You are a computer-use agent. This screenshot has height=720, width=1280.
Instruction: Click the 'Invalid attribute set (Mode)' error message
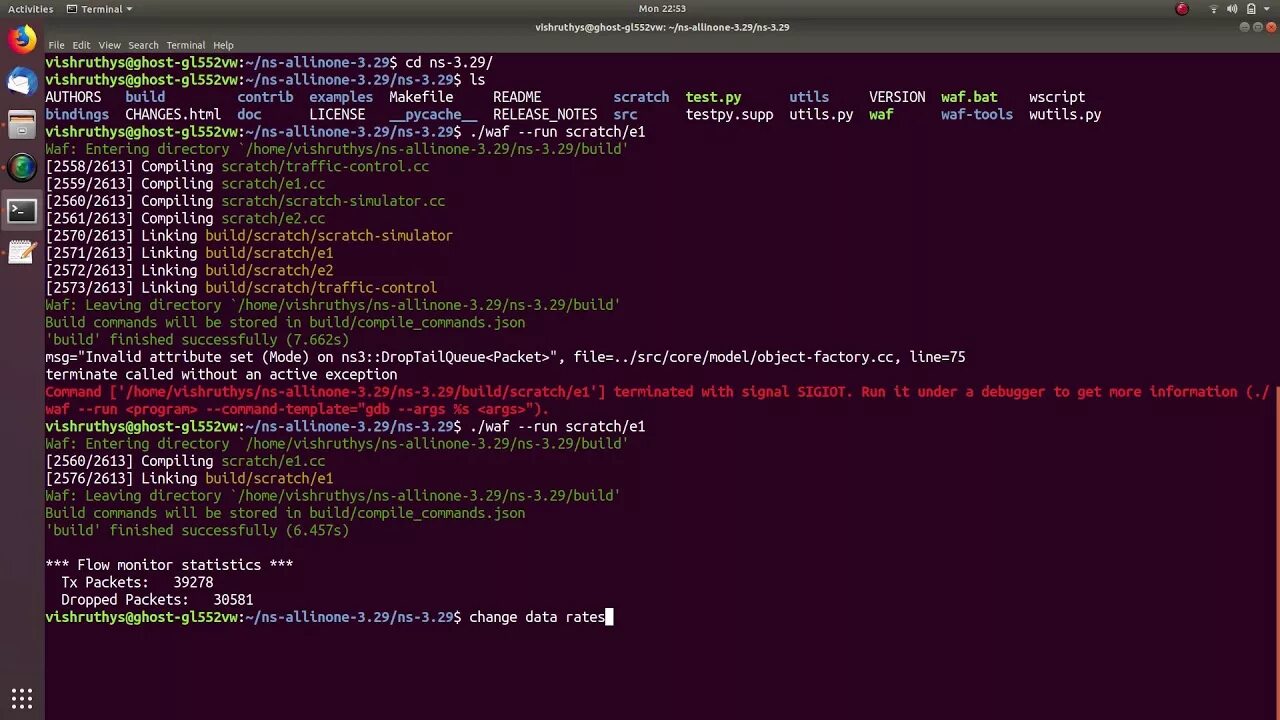tap(505, 357)
